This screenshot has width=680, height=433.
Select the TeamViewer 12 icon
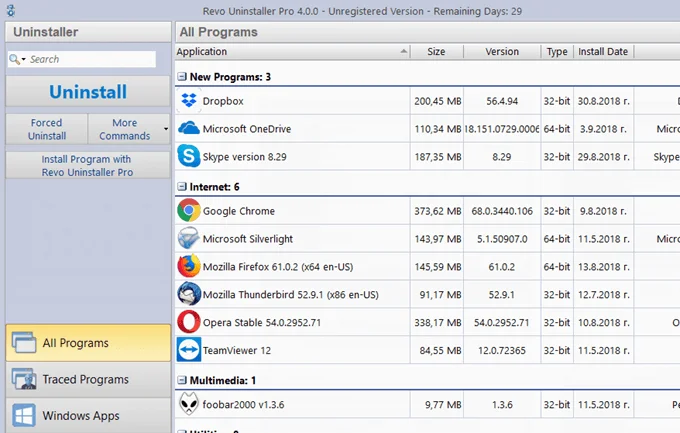pyautogui.click(x=188, y=350)
